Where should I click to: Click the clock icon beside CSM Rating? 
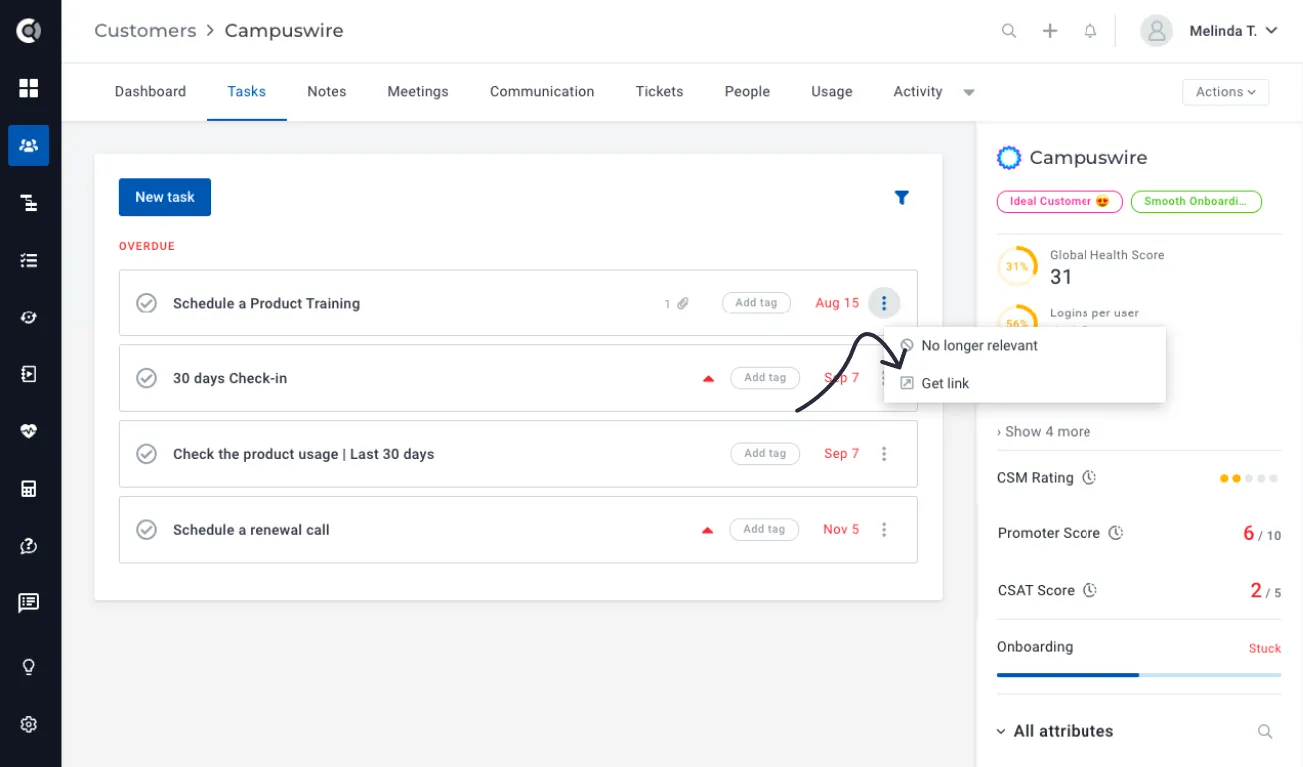coord(1089,478)
